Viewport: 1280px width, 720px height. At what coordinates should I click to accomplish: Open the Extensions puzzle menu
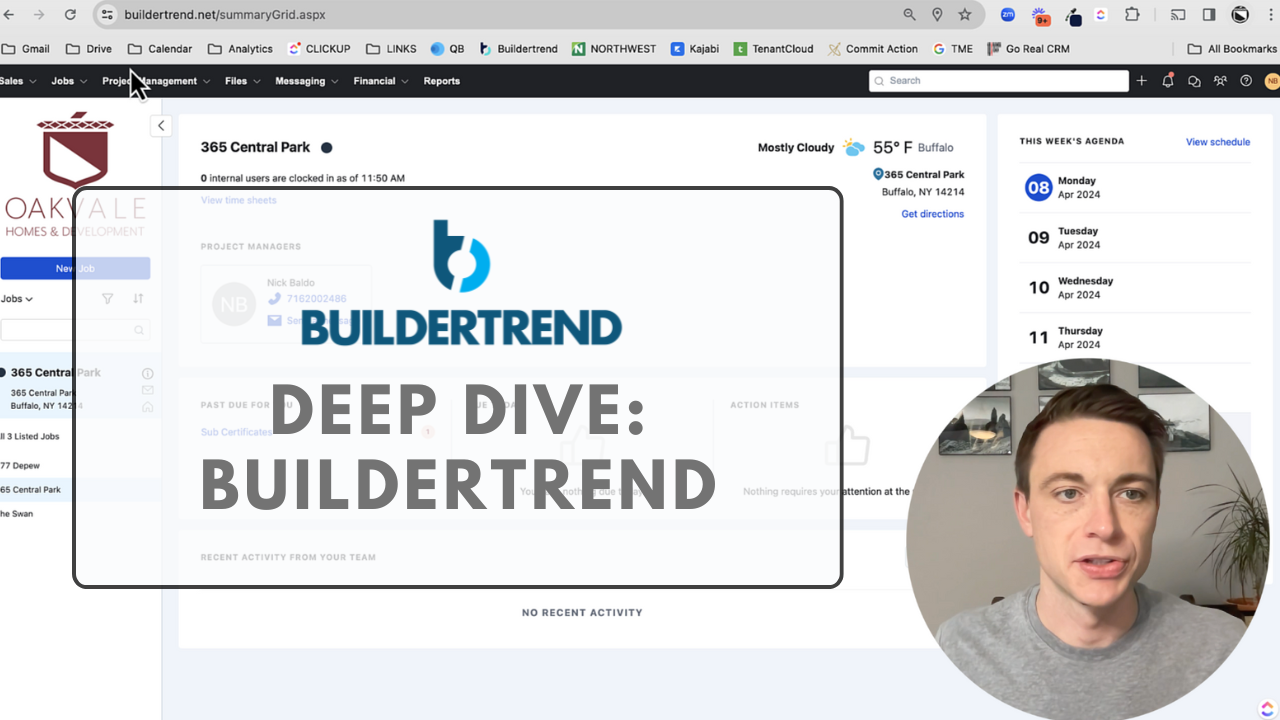(x=1132, y=15)
